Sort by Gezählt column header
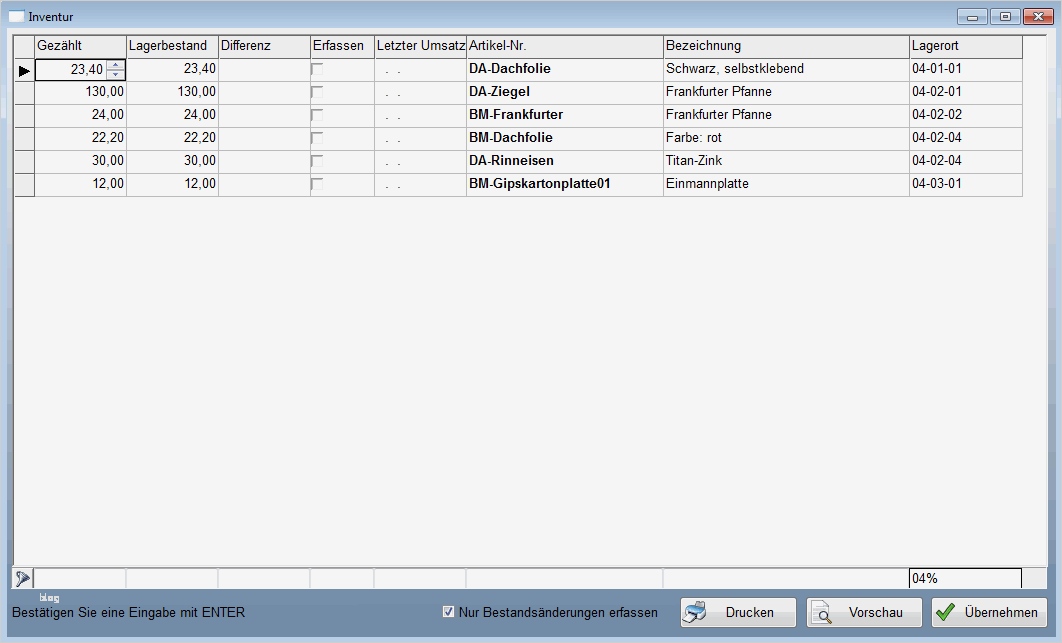This screenshot has width=1062, height=643. pos(81,46)
